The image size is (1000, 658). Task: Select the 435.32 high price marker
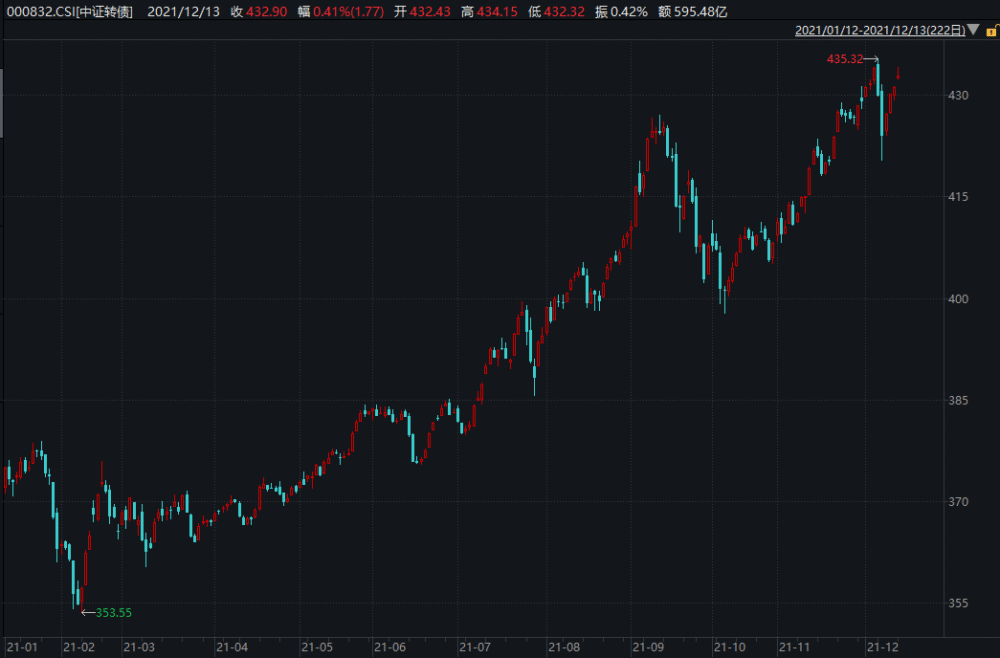845,59
